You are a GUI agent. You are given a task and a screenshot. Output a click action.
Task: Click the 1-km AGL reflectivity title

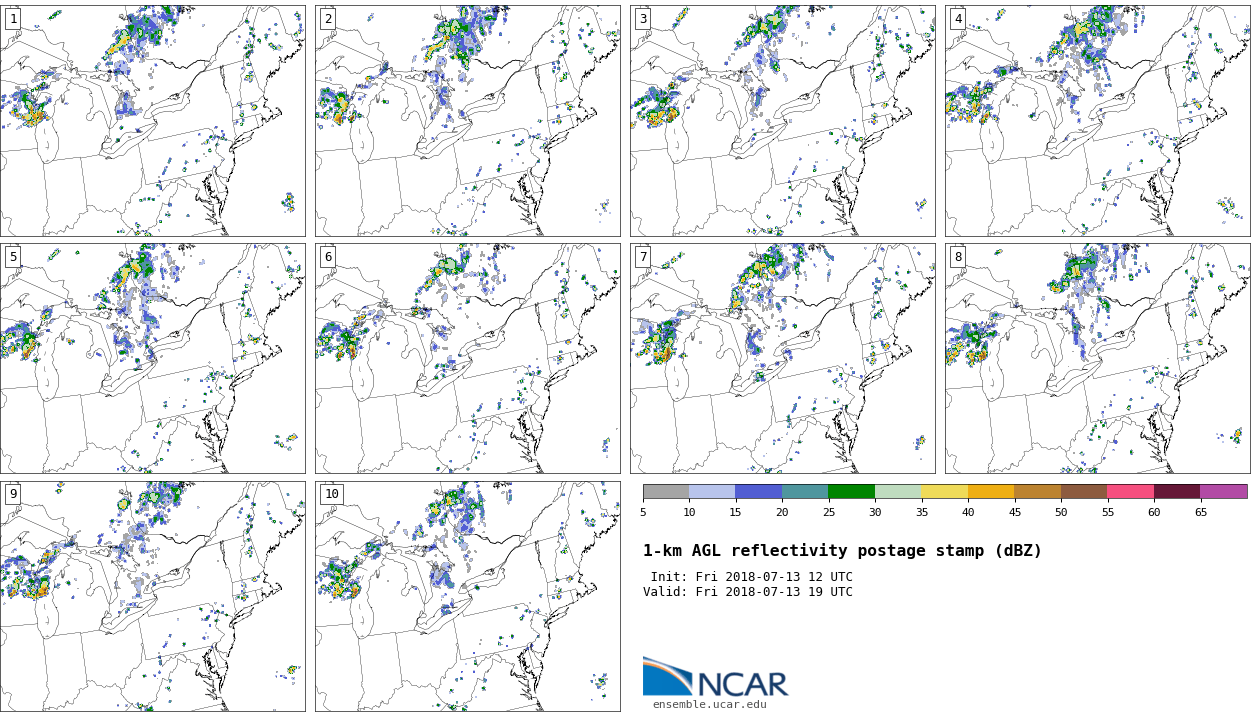[x=842, y=551]
